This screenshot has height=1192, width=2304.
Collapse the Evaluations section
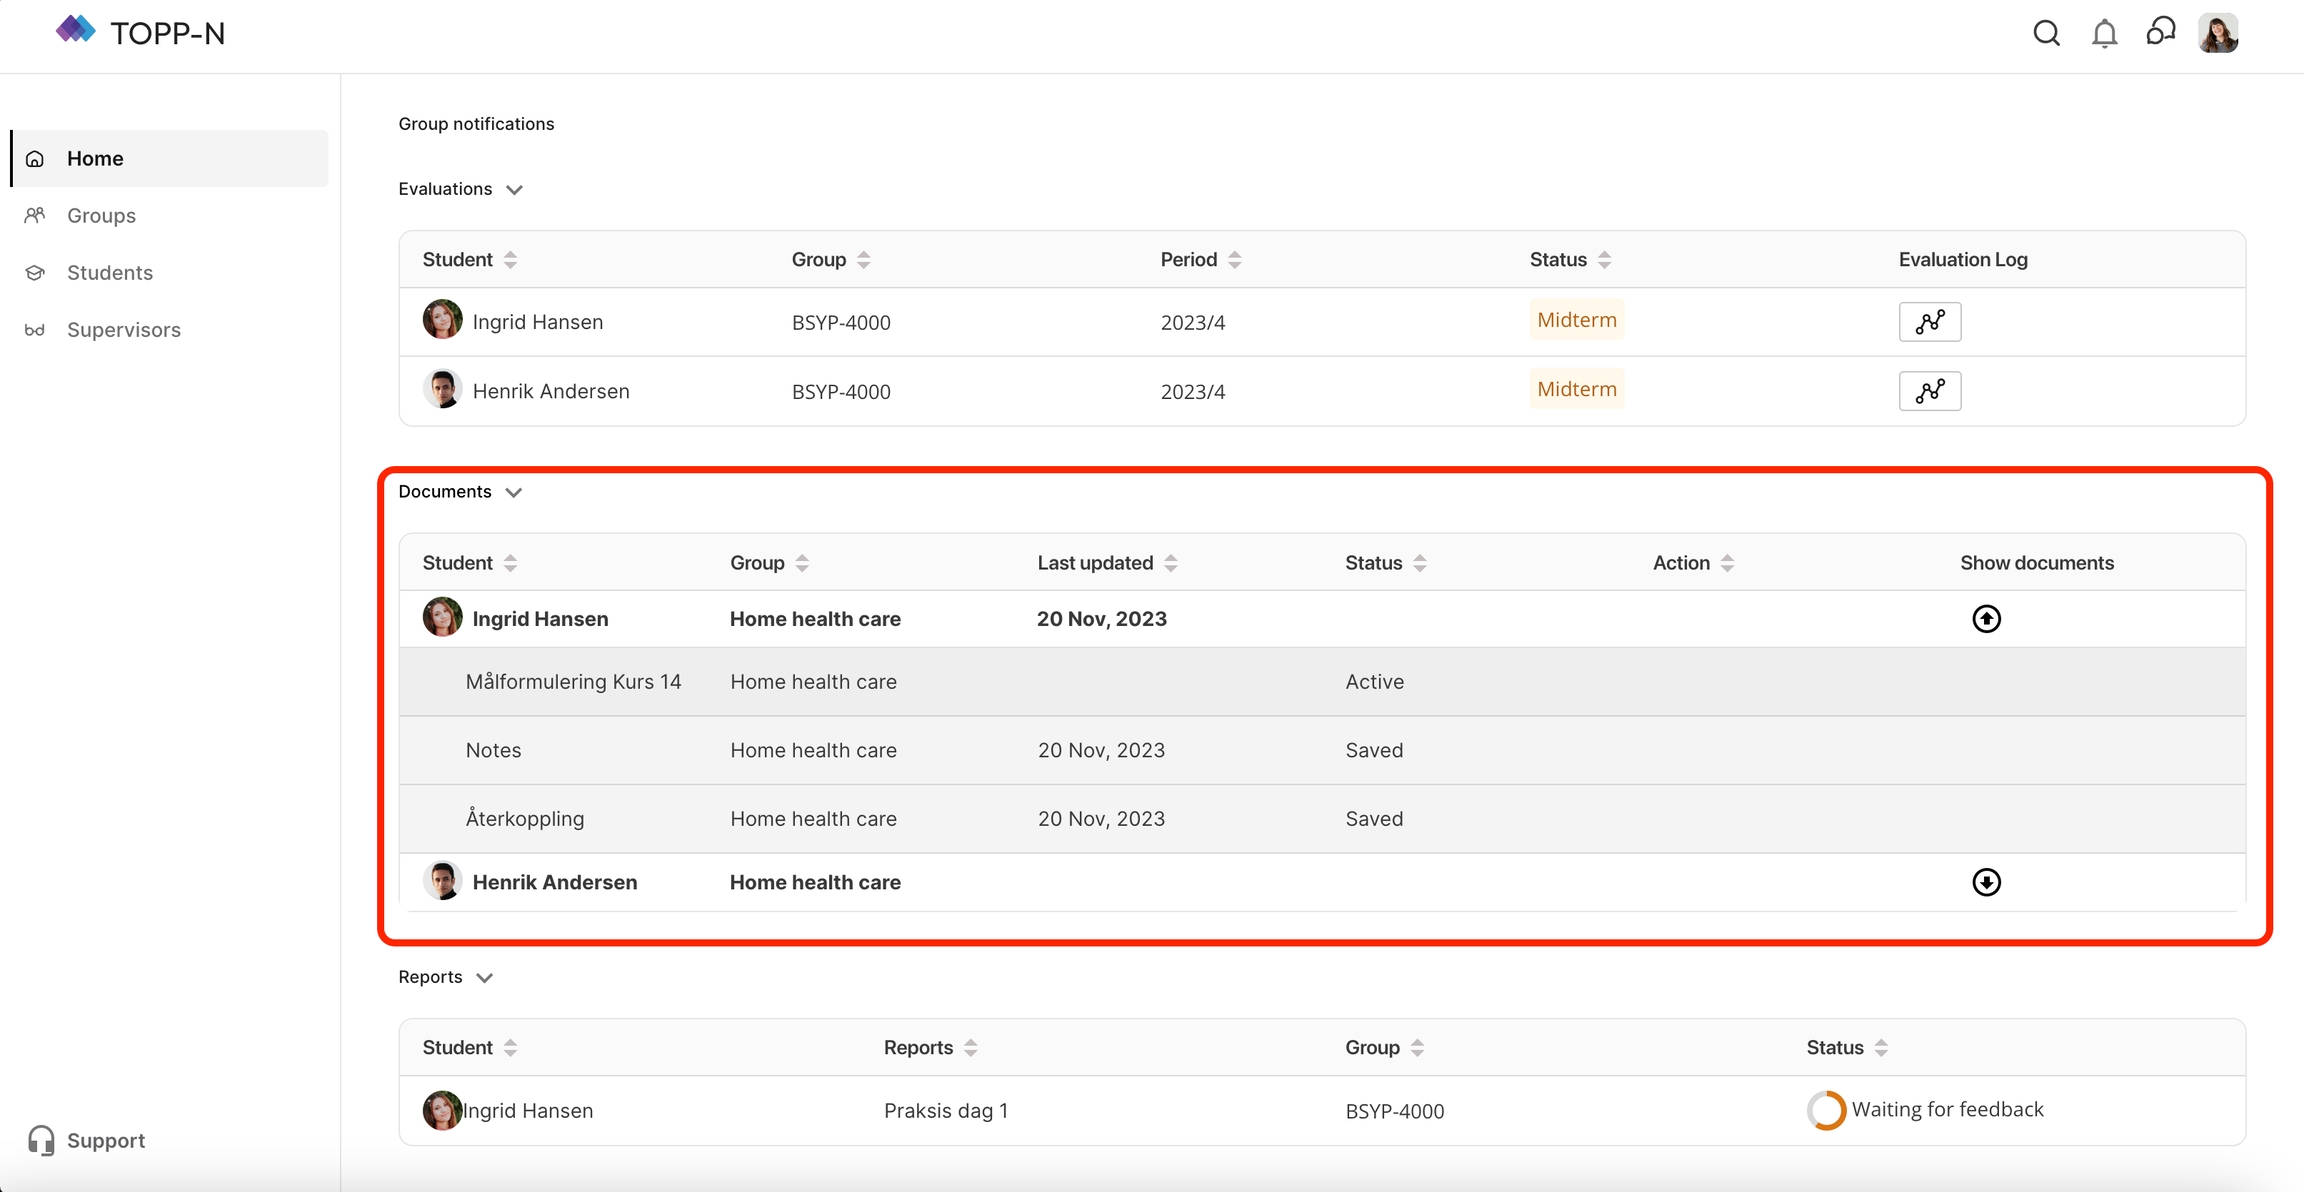(514, 190)
